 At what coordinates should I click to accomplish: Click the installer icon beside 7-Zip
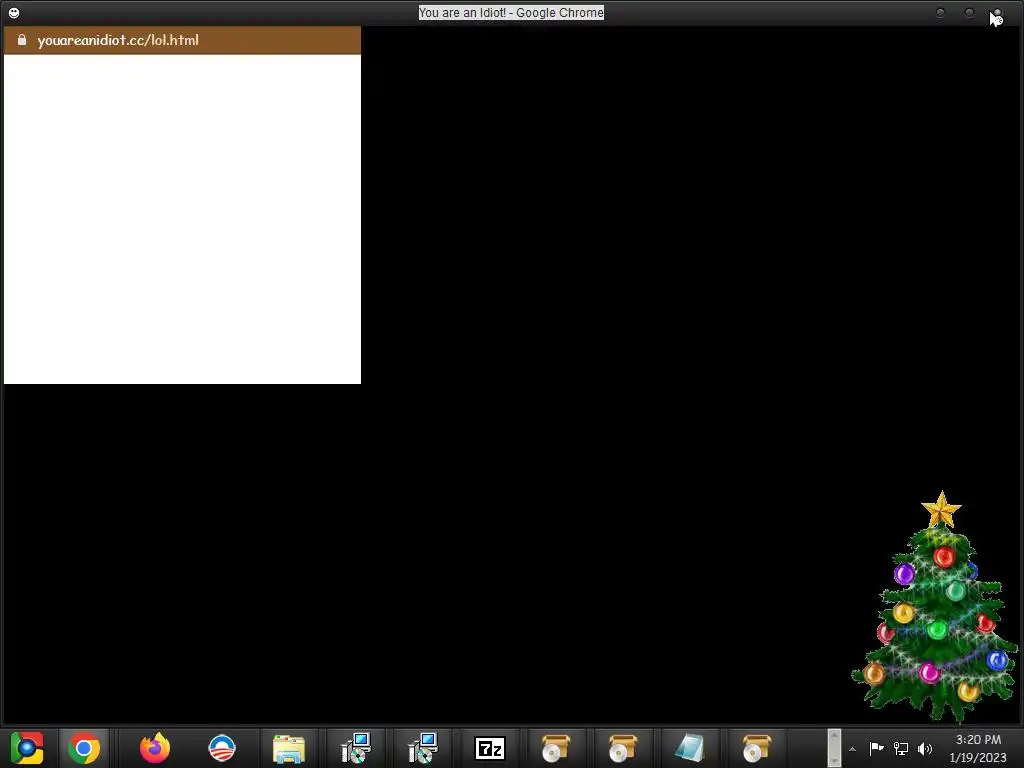point(423,748)
